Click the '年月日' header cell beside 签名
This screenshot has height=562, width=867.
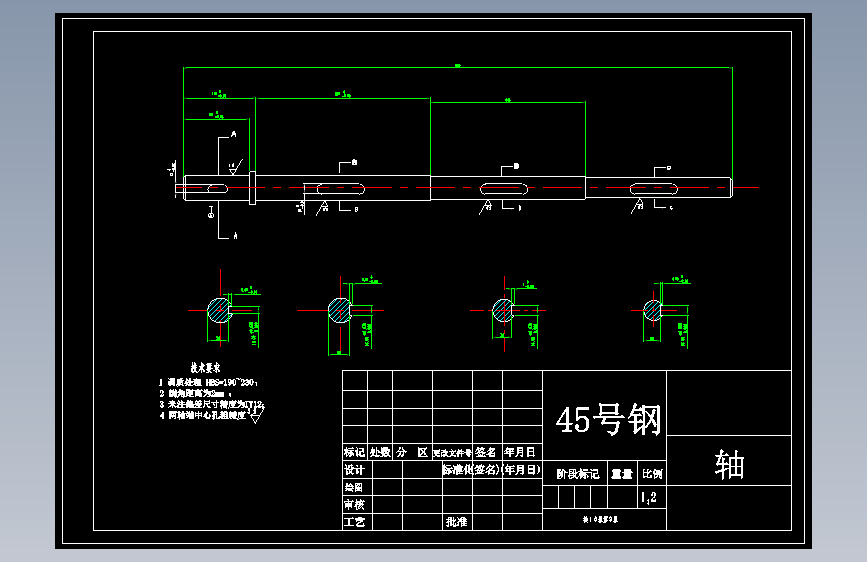[520, 452]
